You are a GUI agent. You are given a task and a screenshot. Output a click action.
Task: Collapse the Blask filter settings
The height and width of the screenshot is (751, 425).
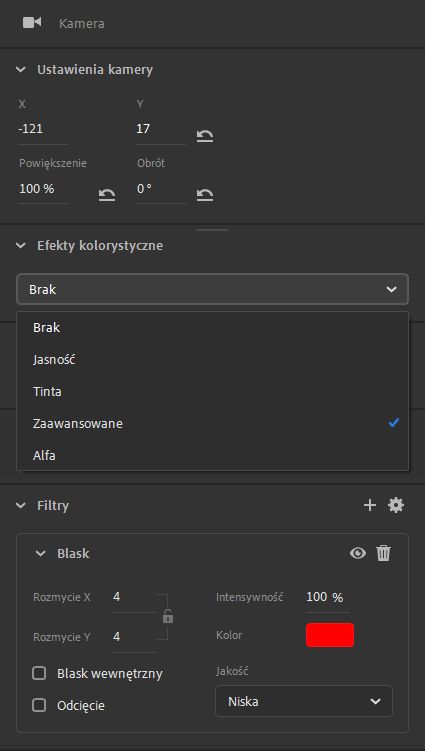(x=41, y=554)
